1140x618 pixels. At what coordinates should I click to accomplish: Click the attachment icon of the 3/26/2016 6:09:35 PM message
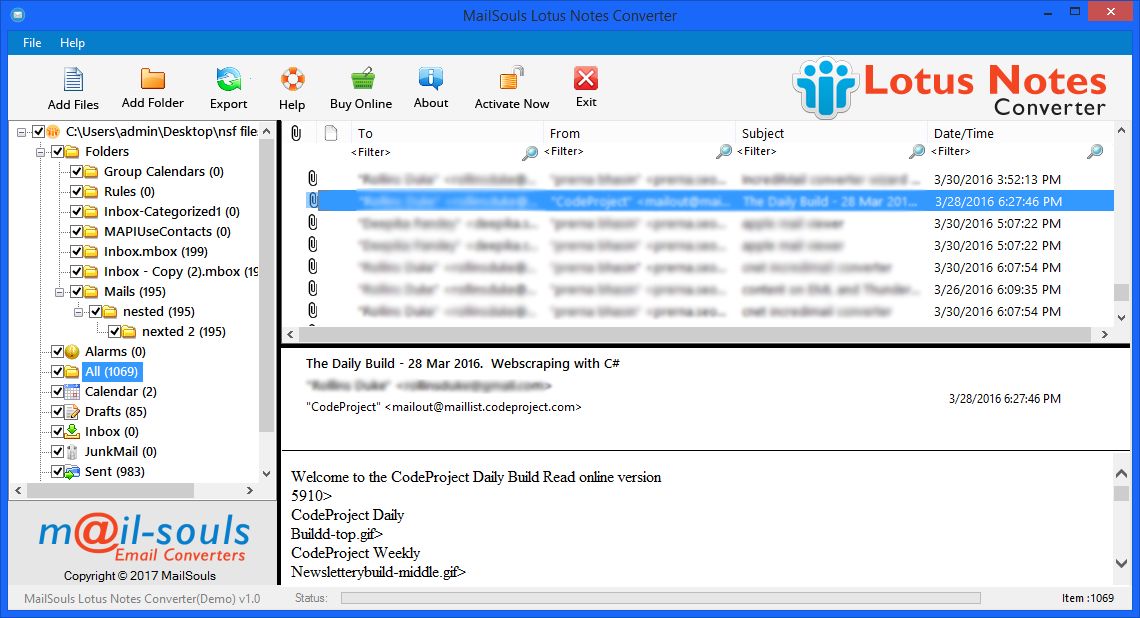point(313,289)
